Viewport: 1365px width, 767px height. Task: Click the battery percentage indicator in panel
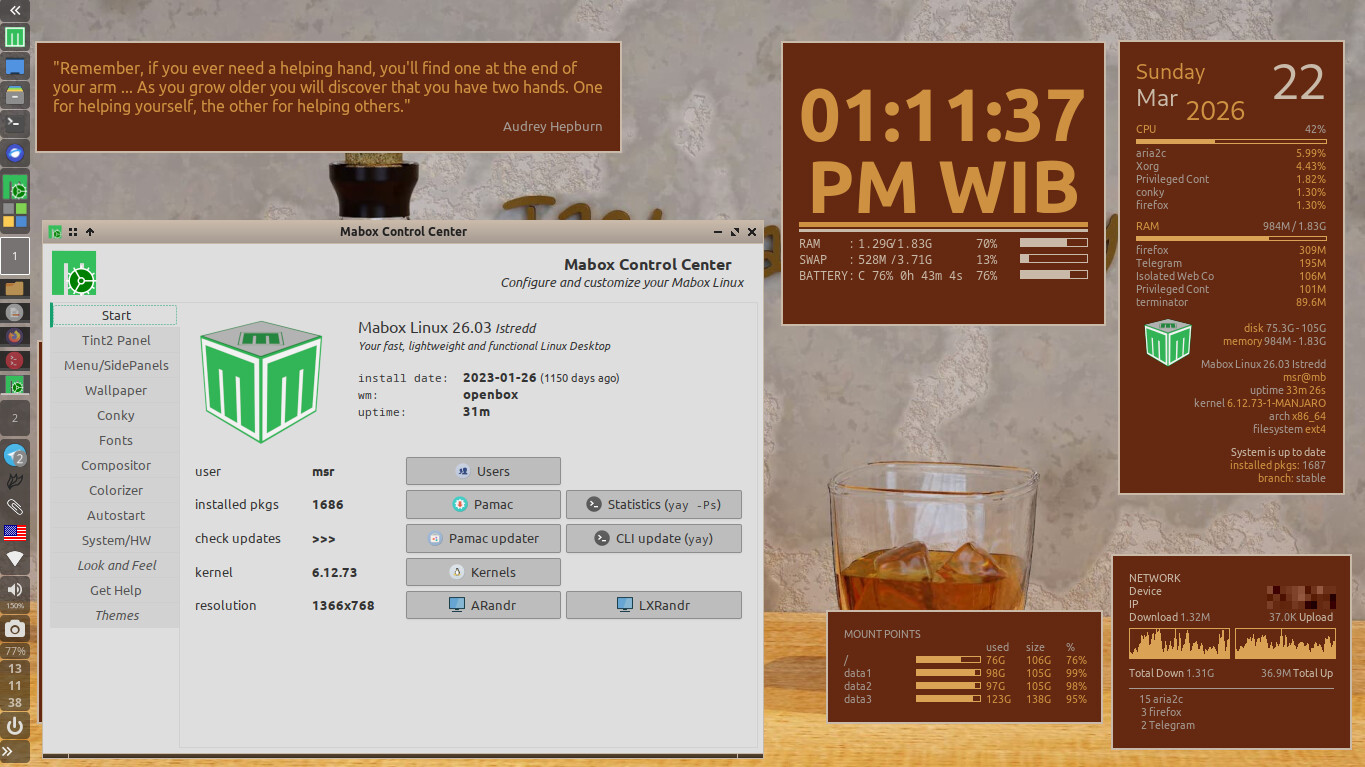click(x=15, y=651)
